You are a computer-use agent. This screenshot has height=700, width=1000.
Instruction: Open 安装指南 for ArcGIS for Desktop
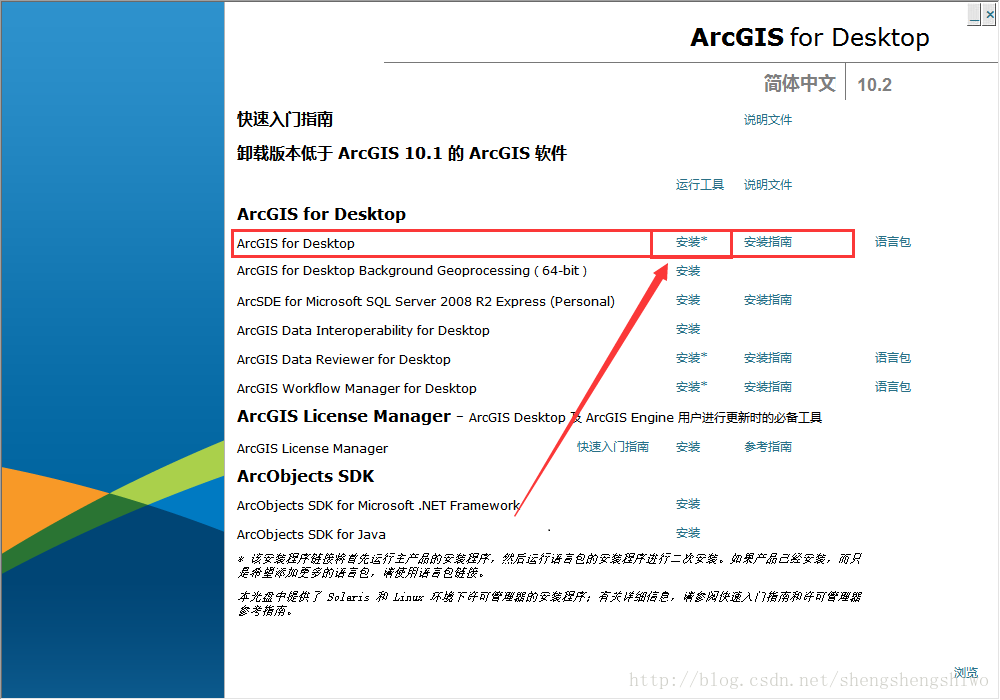768,242
